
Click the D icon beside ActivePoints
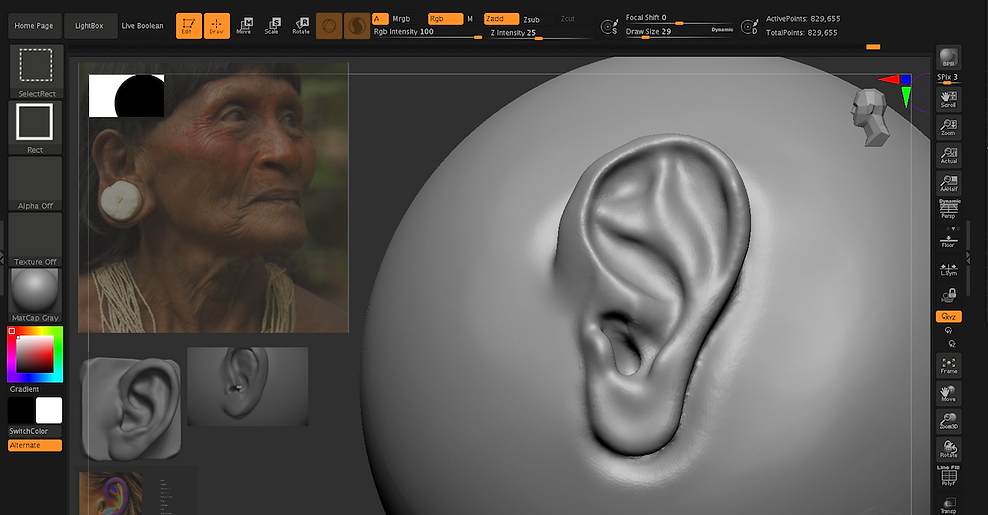750,26
